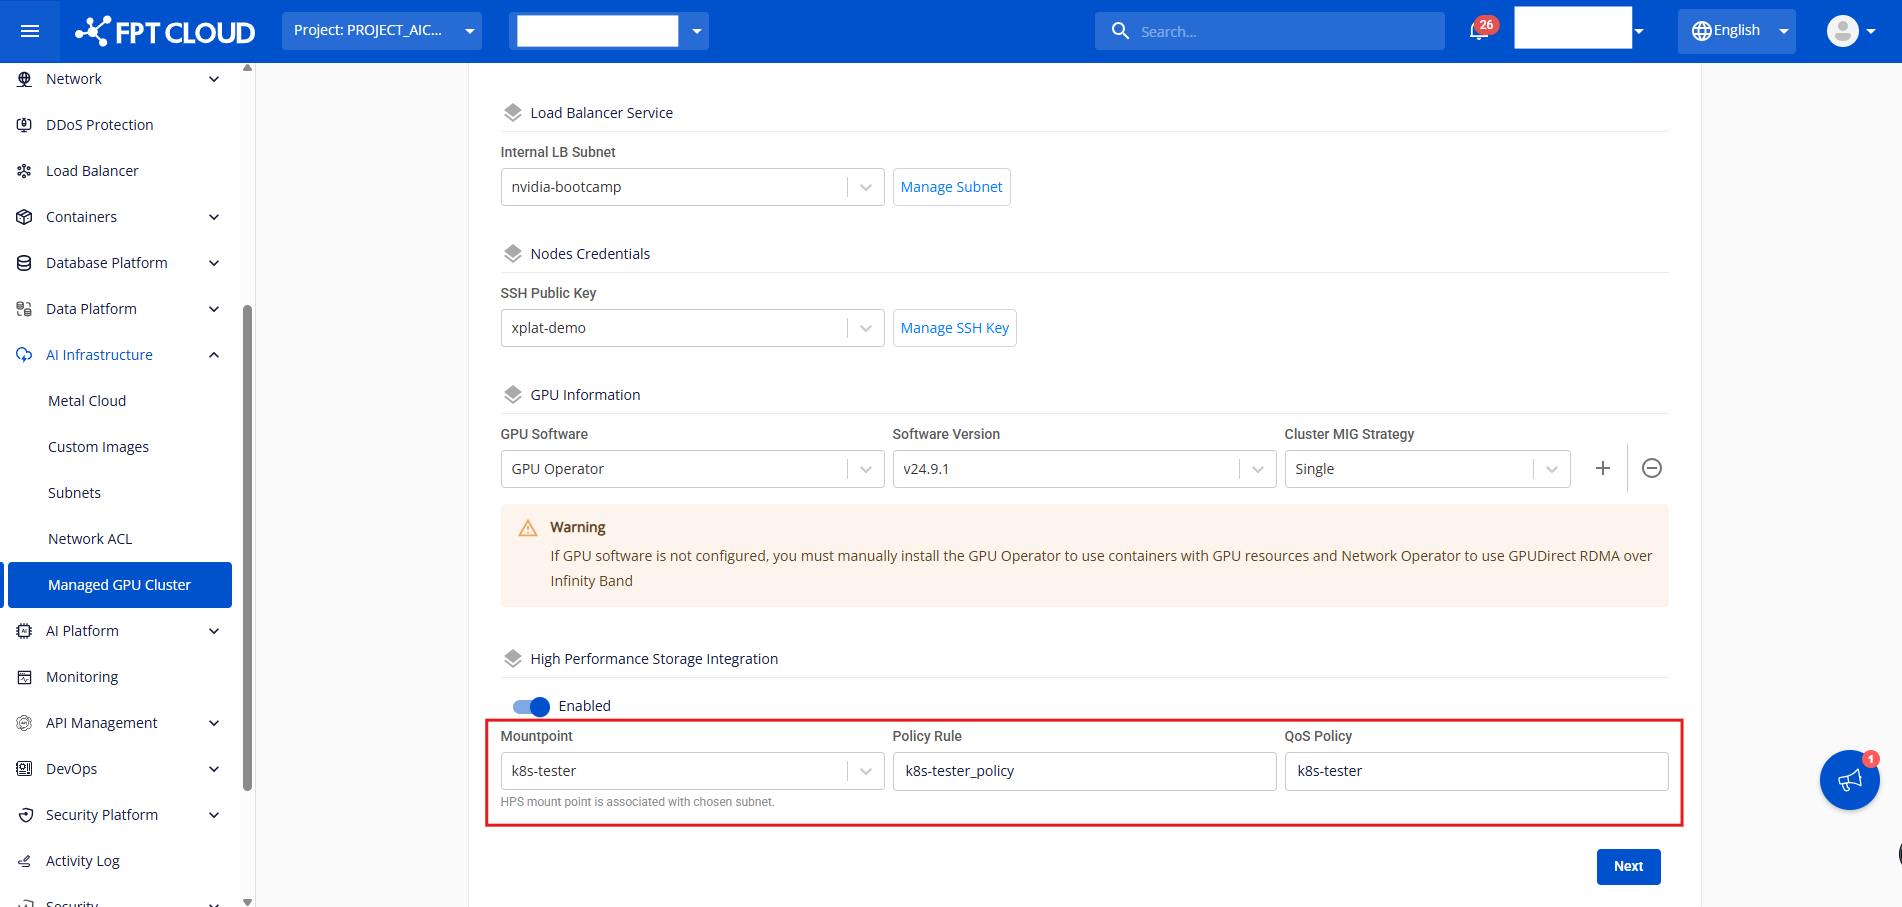Select Metal Cloud in sidebar
This screenshot has height=907, width=1902.
[87, 401]
